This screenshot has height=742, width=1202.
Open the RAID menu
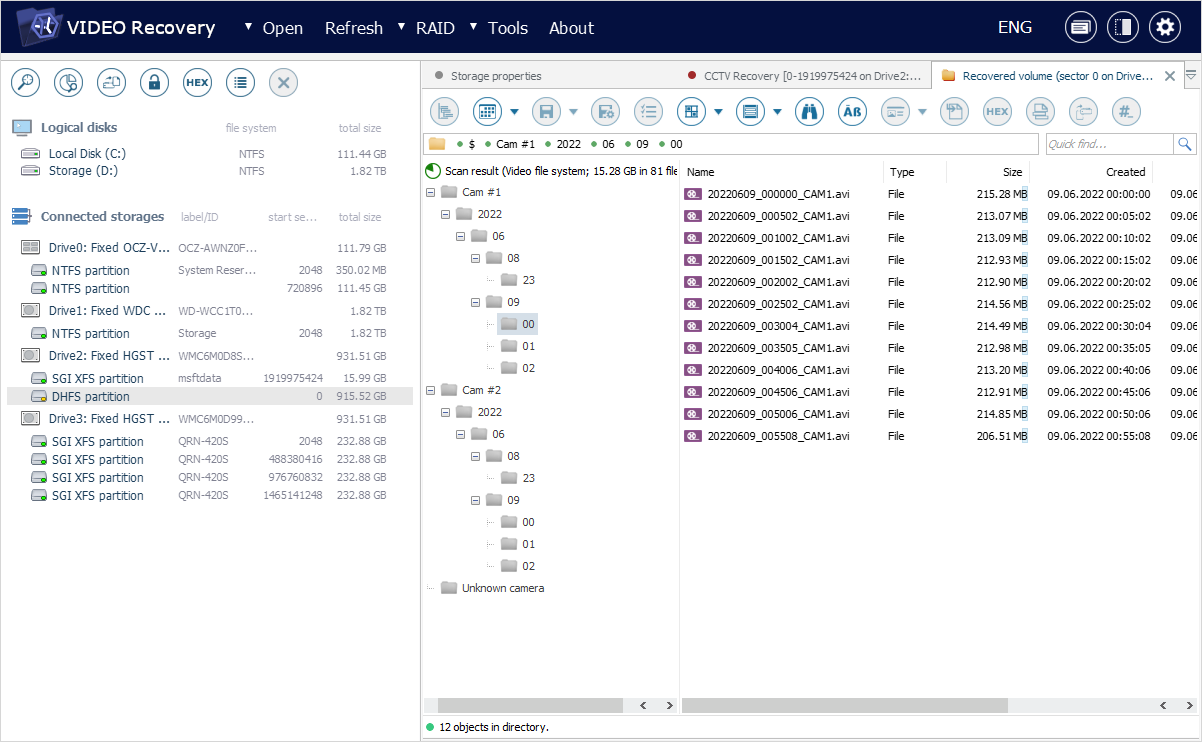click(x=428, y=28)
